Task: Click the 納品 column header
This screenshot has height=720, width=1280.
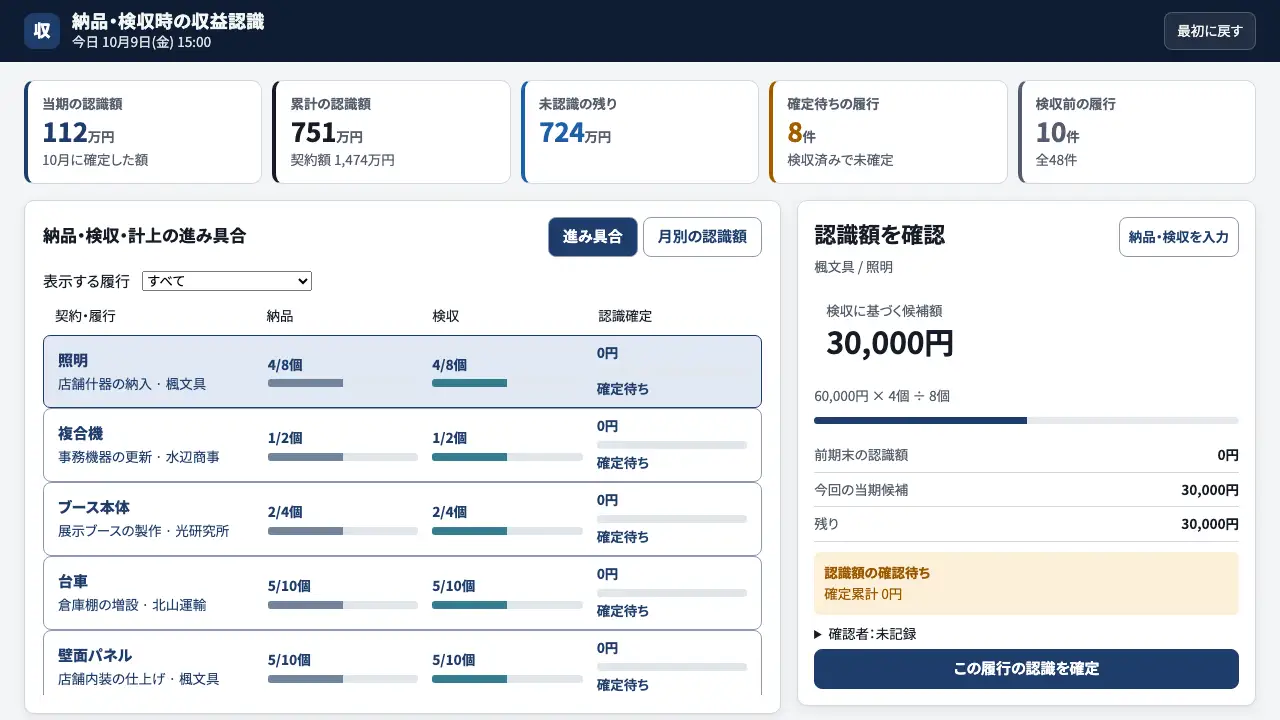Action: 280,316
